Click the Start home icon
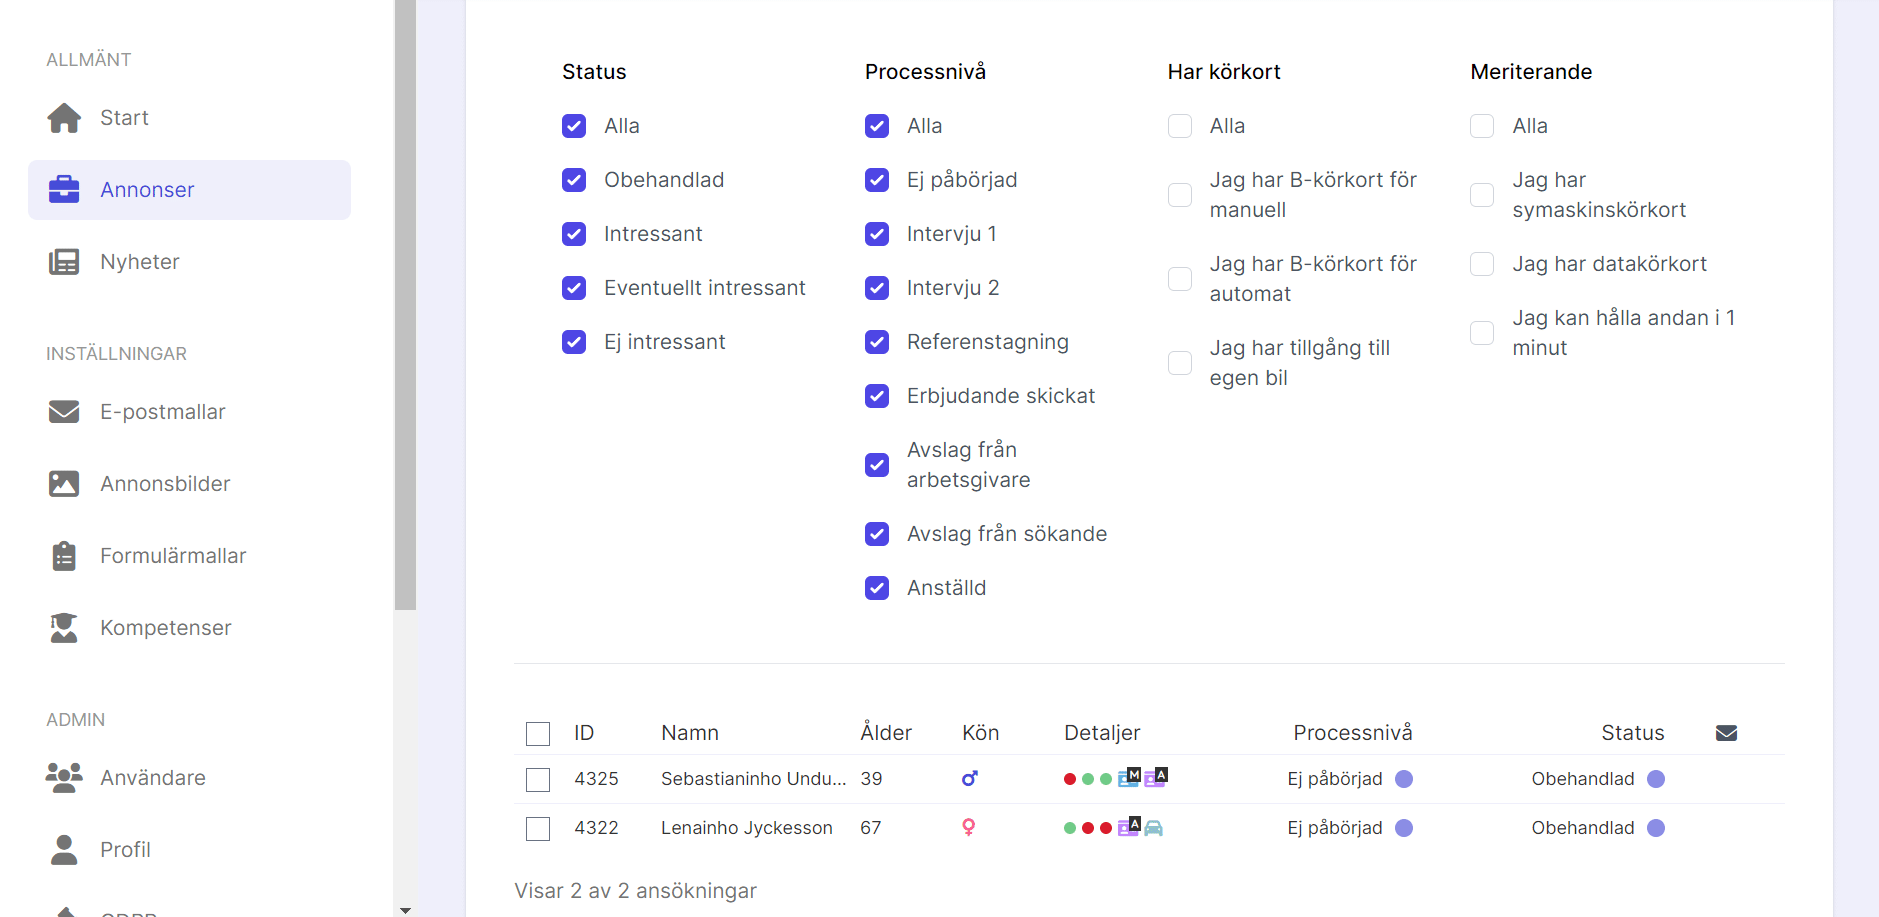Viewport: 1879px width, 917px height. pos(64,118)
